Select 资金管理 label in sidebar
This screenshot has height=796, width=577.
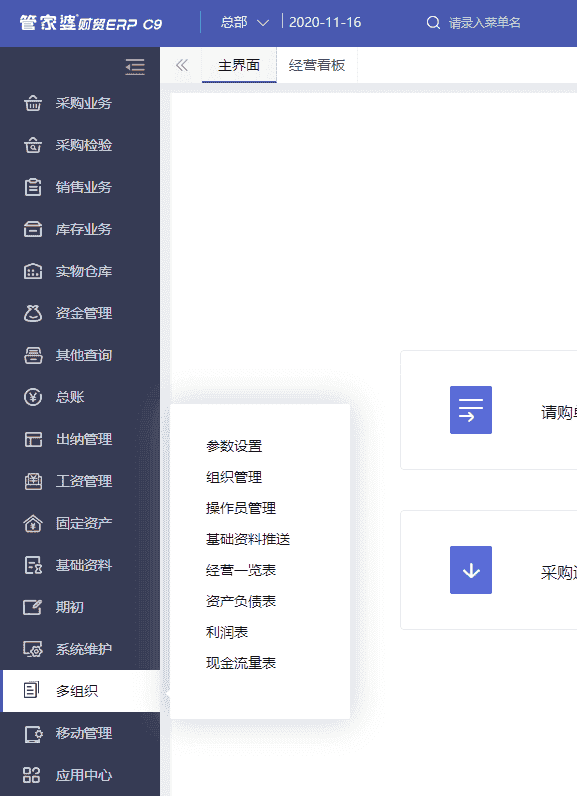click(84, 313)
